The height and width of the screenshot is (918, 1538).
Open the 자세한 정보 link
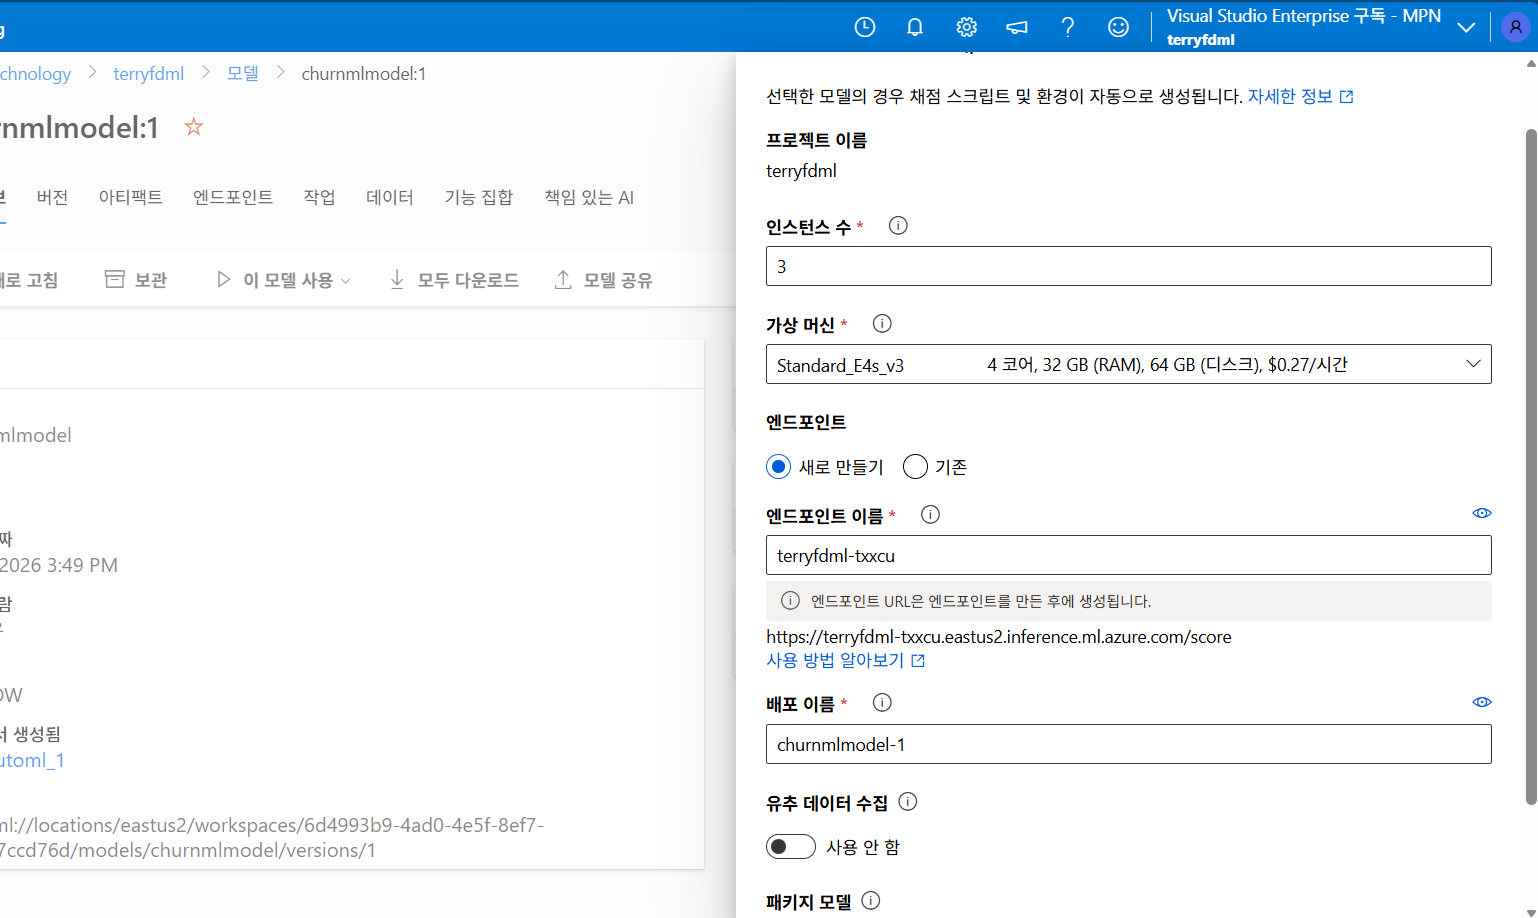tap(1292, 95)
